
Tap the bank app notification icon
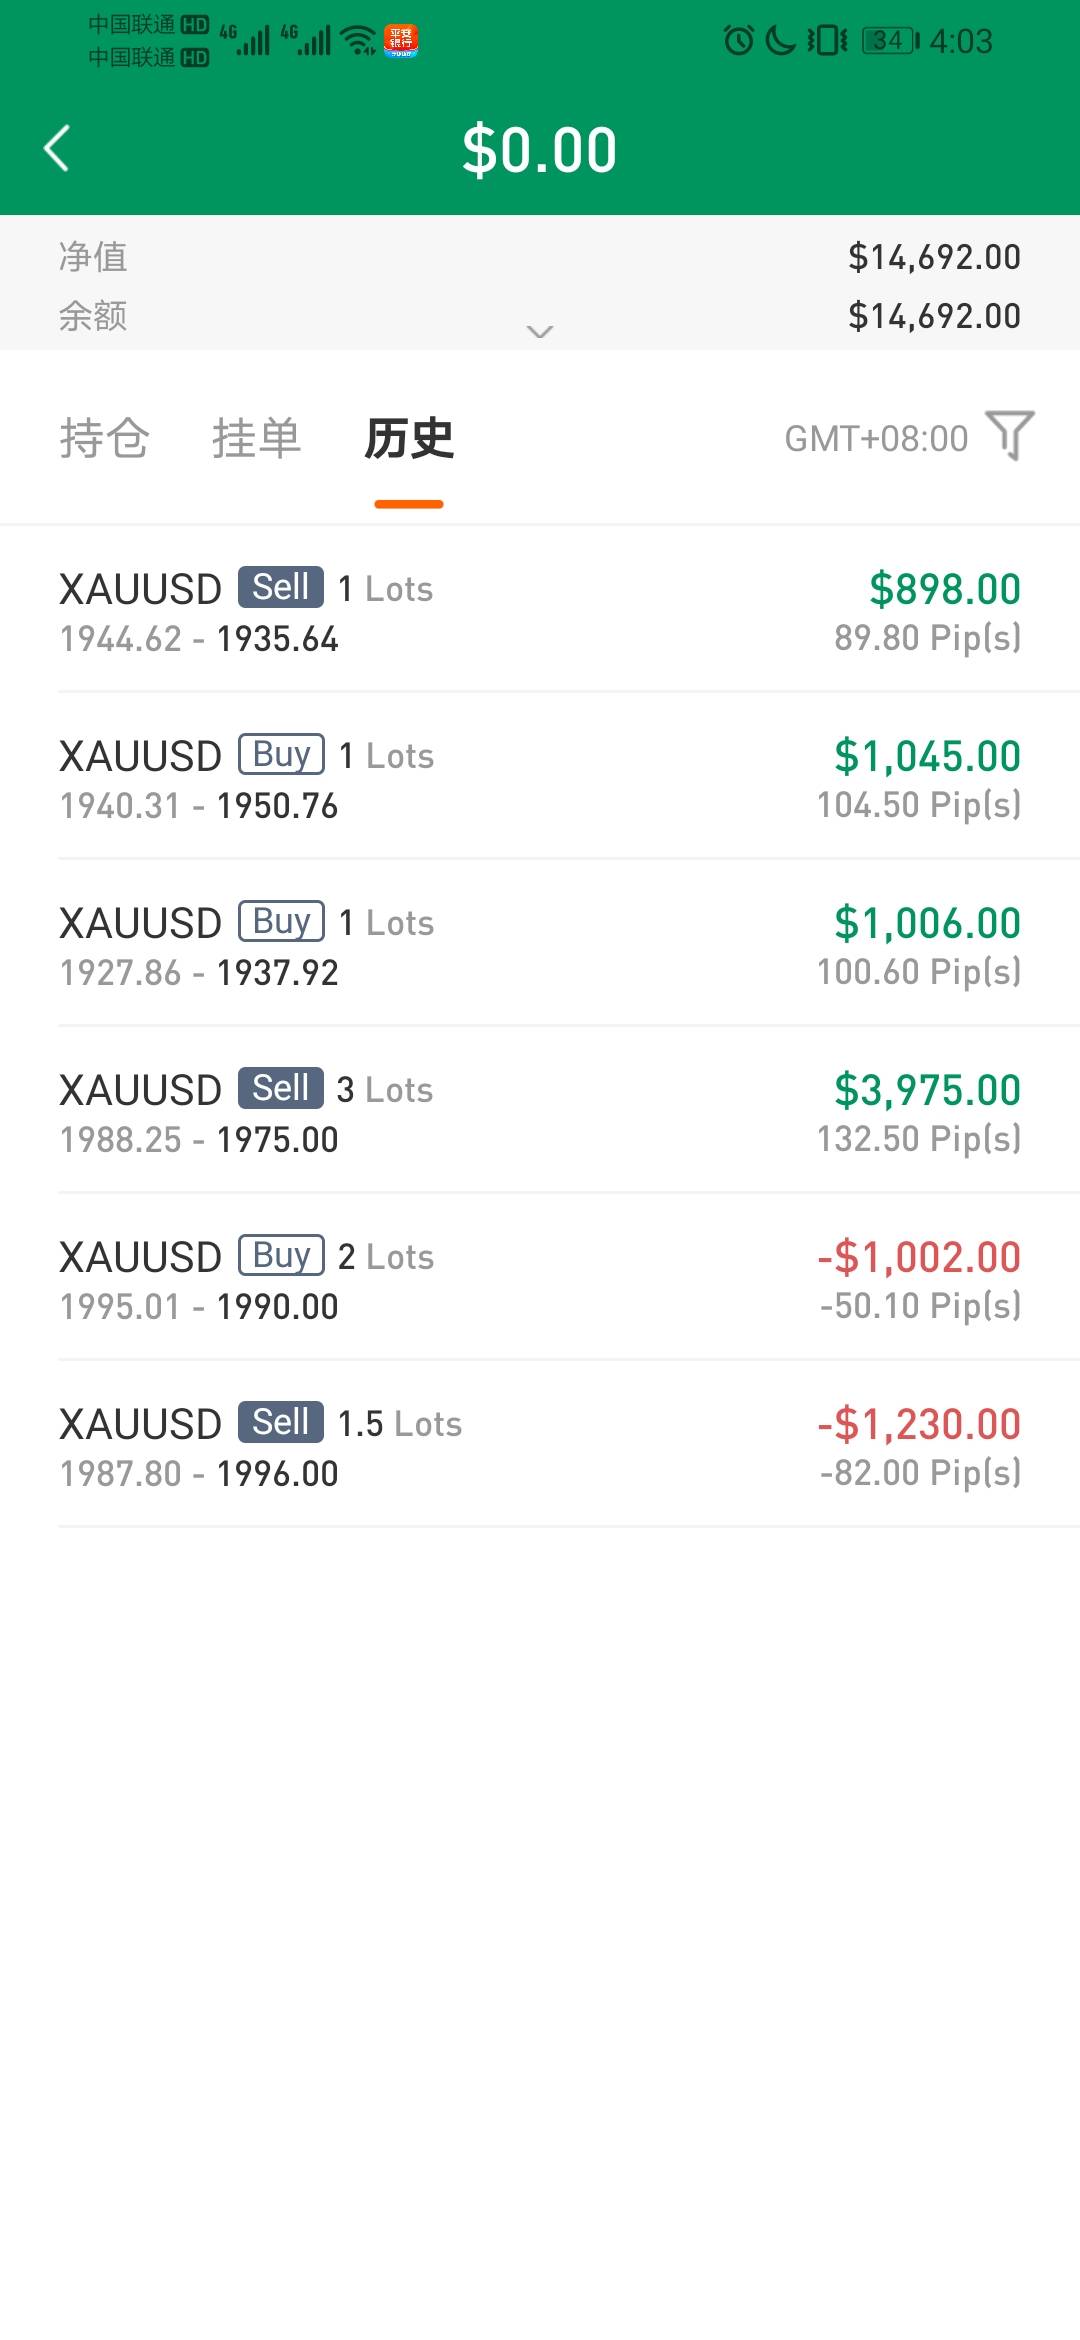tap(401, 41)
